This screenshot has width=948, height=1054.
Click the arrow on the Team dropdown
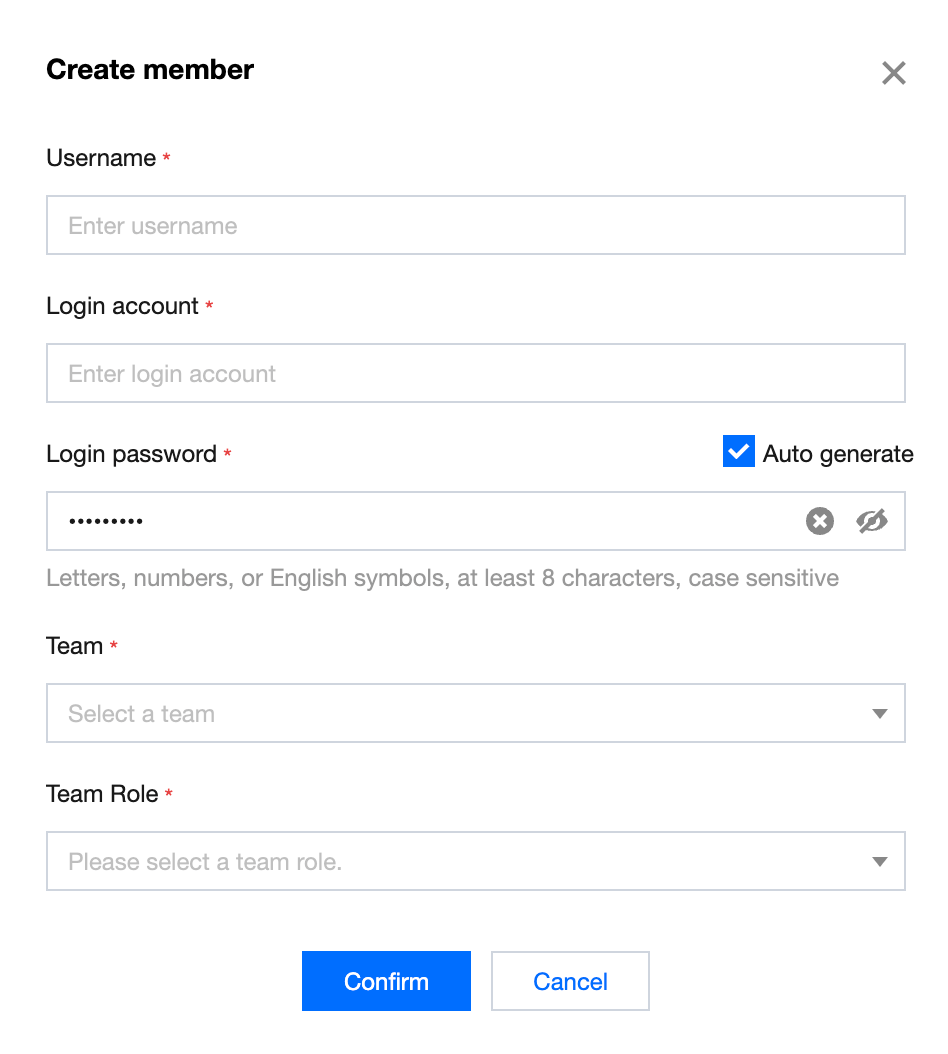click(880, 714)
